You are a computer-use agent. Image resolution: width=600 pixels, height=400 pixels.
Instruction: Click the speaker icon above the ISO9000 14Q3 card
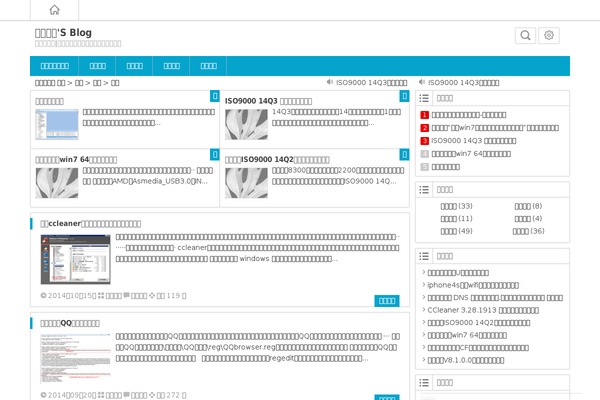(x=330, y=82)
